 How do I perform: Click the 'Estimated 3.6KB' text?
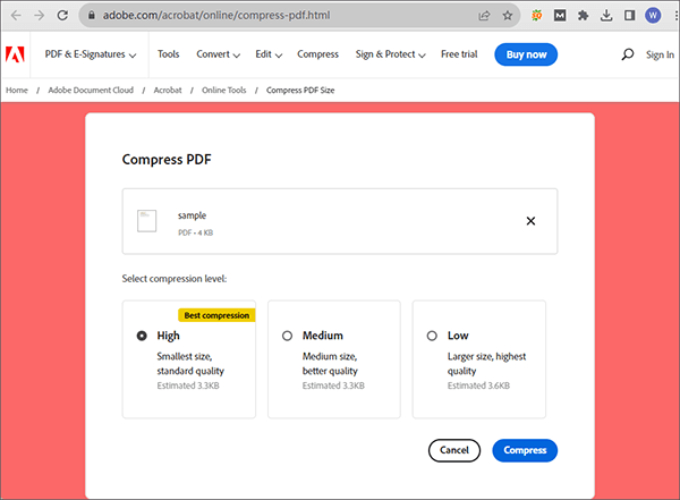coord(478,386)
